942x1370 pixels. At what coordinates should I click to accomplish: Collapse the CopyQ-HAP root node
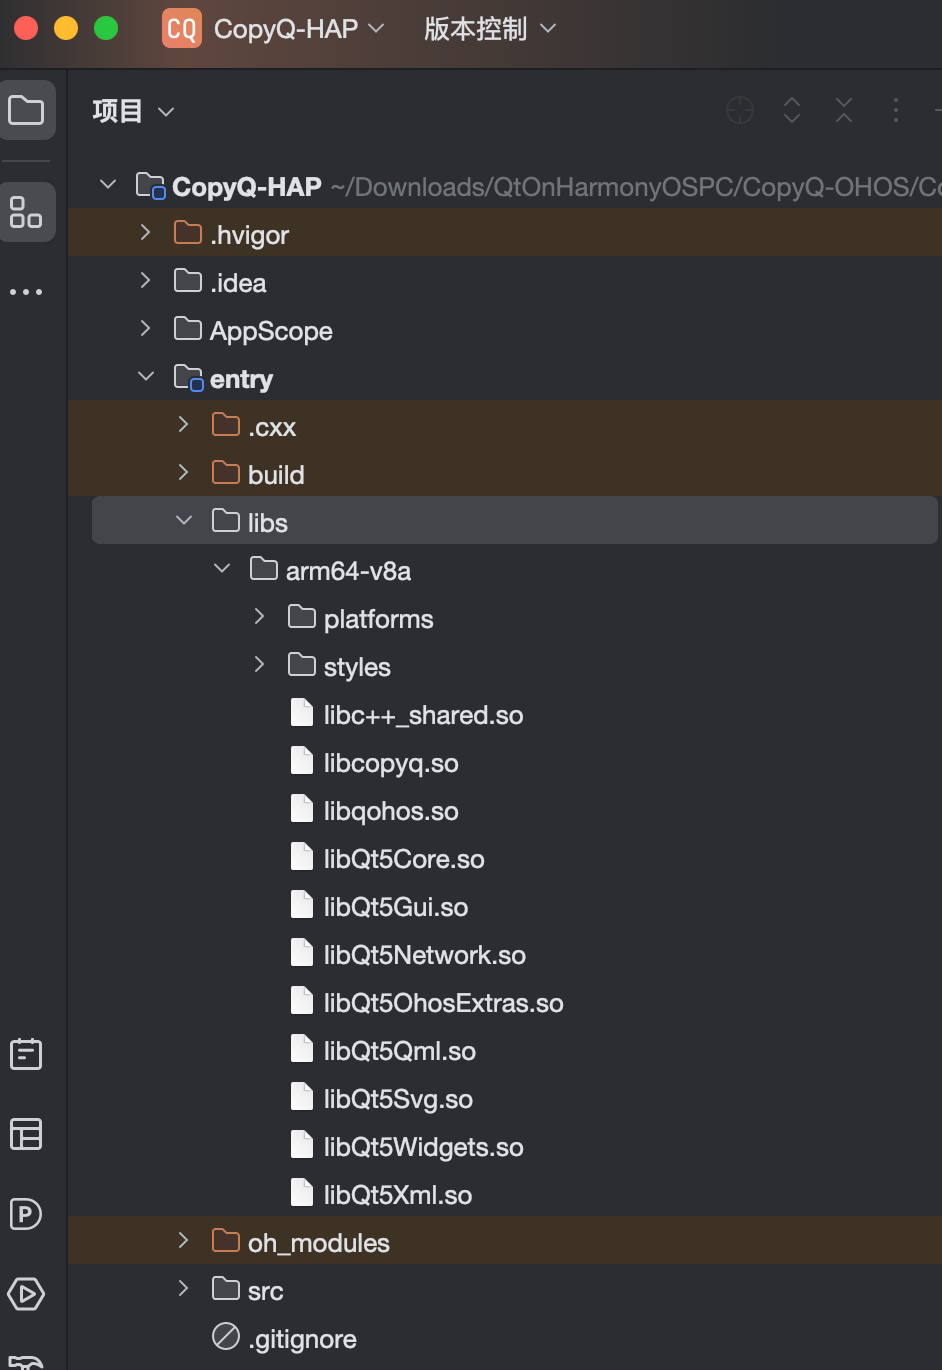(108, 184)
